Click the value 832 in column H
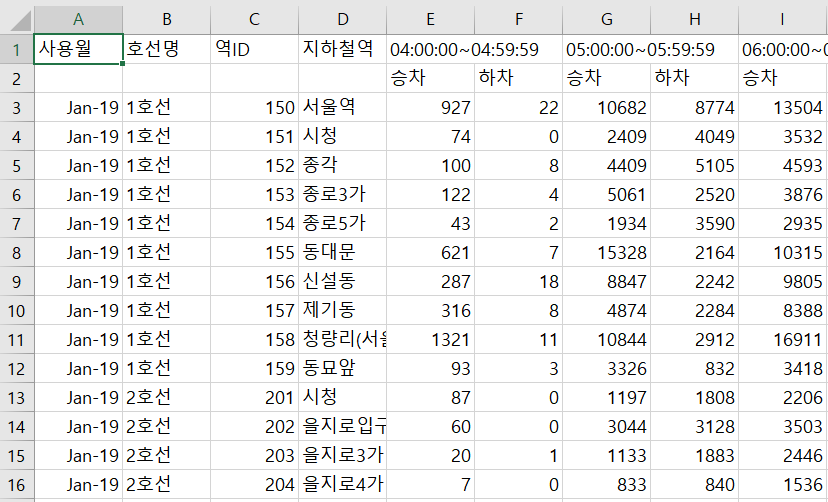The width and height of the screenshot is (828, 502). coord(694,368)
